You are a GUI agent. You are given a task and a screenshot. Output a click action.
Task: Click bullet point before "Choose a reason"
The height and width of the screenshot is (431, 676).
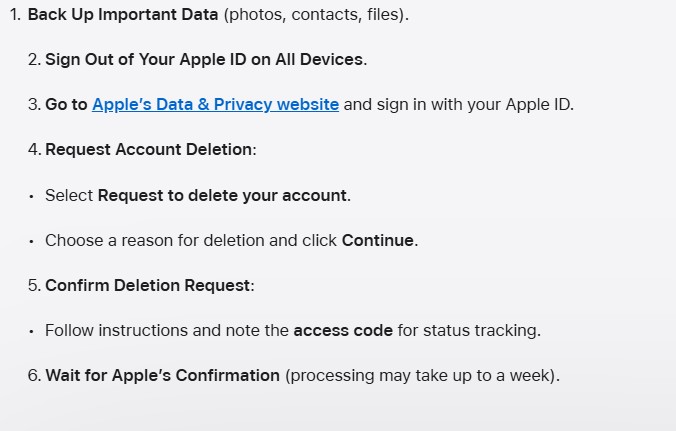(x=32, y=241)
